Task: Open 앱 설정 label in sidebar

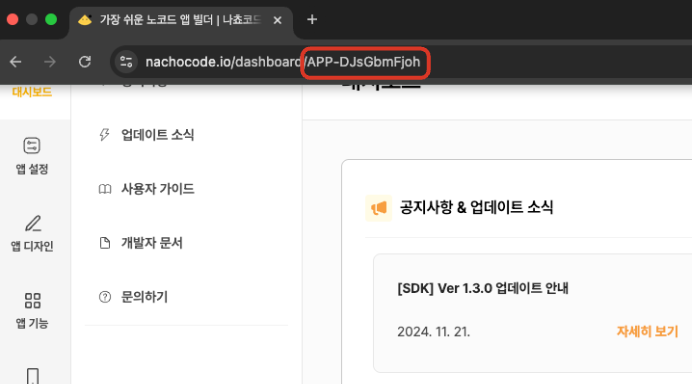Action: tap(32, 169)
